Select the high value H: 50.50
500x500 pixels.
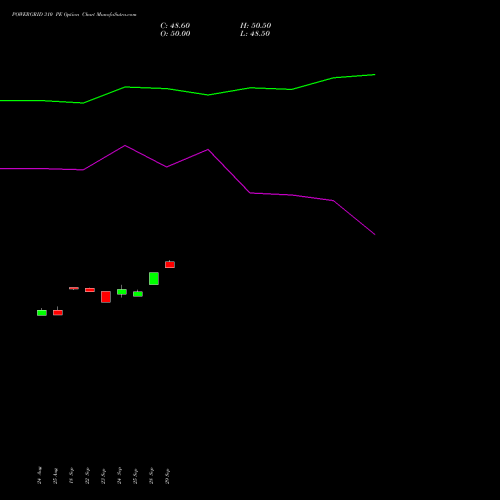[256, 26]
